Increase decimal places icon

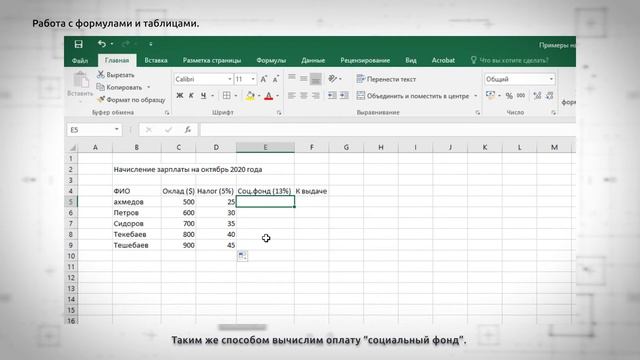click(x=537, y=96)
